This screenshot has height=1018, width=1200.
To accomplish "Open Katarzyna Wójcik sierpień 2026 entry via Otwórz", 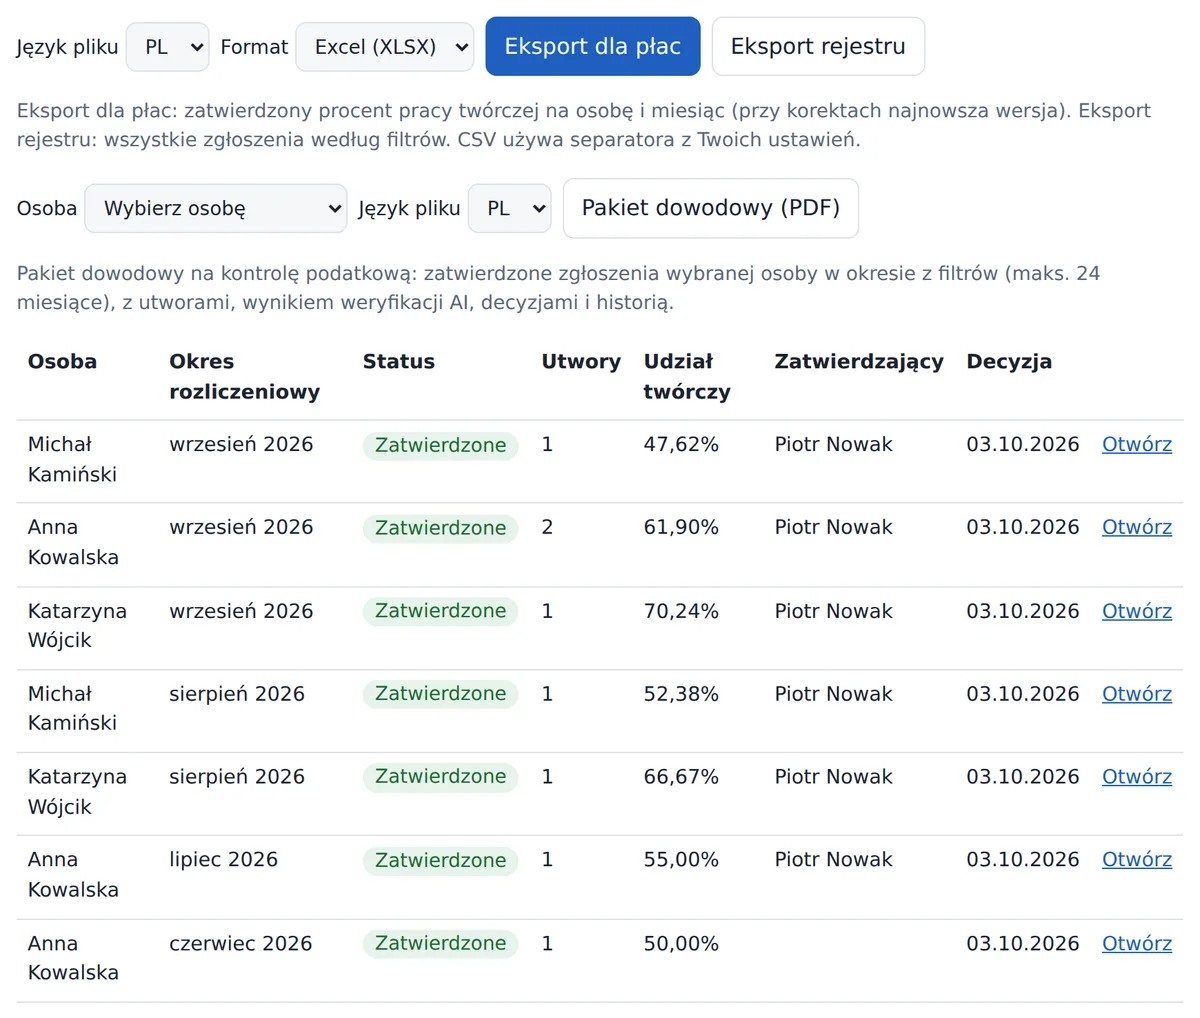I will point(1137,777).
